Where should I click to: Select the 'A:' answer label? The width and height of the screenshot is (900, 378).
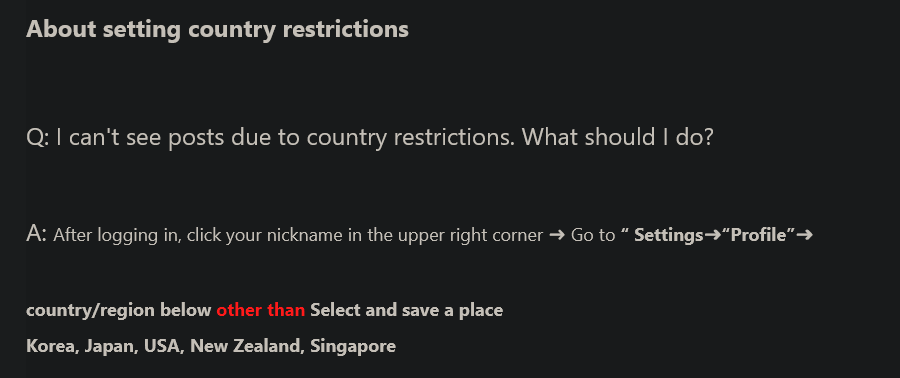37,235
